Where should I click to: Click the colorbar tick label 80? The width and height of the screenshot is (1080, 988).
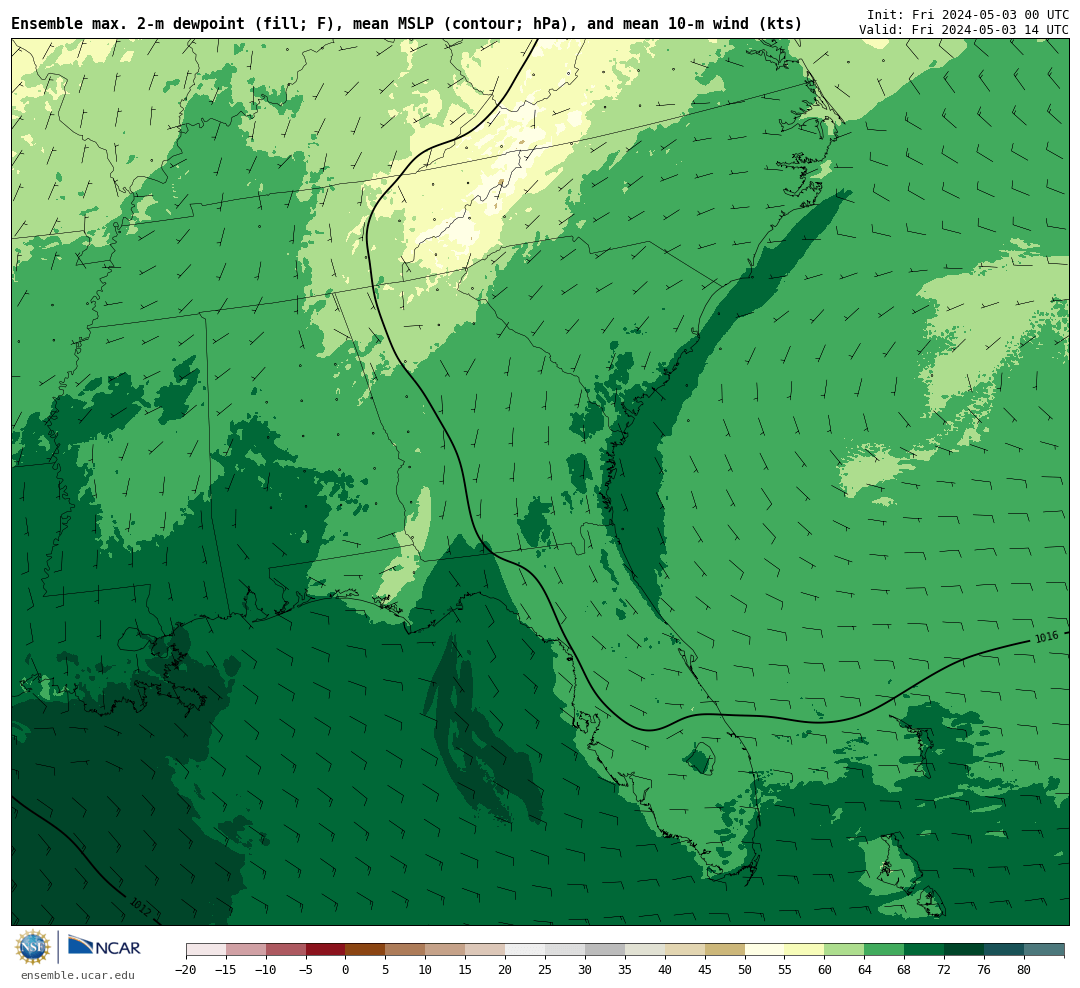(1024, 969)
